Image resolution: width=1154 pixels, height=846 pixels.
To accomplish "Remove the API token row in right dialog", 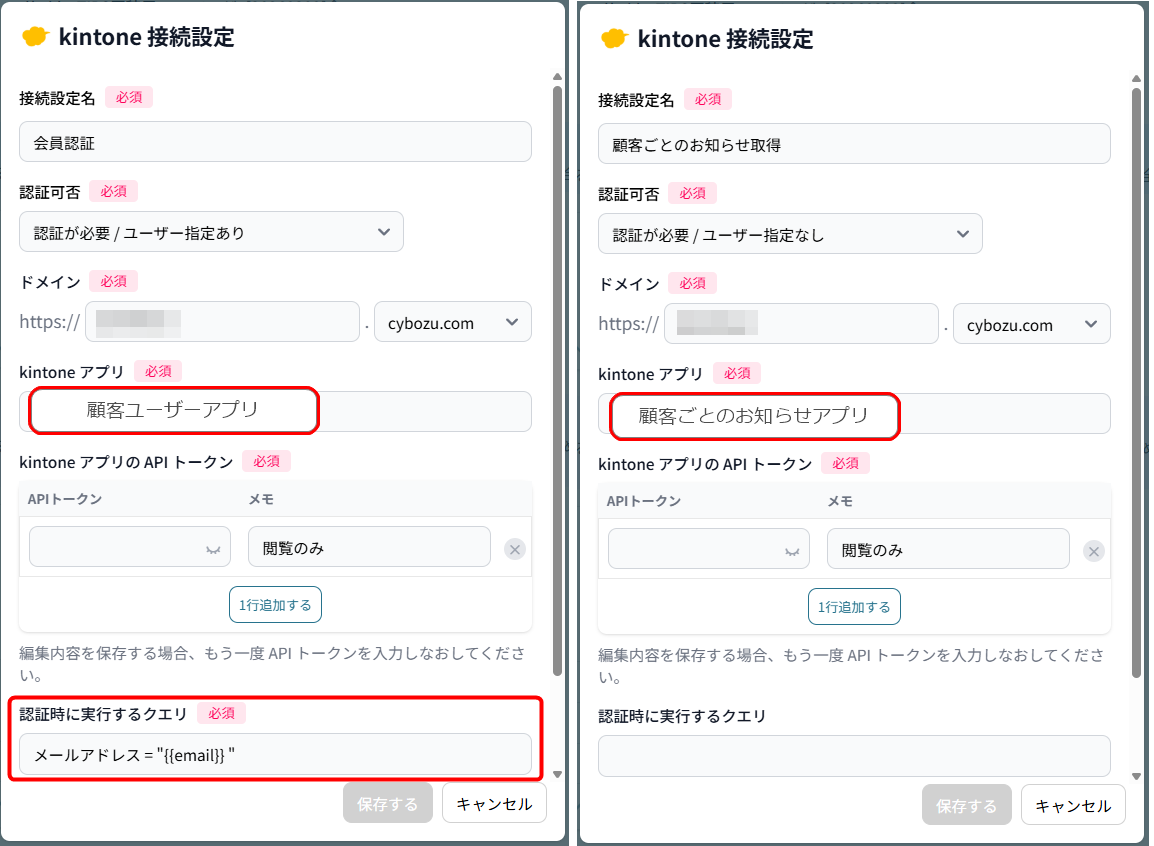I will (x=1094, y=552).
